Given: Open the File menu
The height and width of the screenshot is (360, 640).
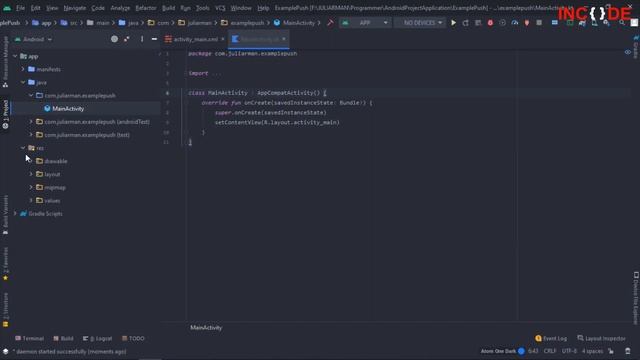Looking at the screenshot, I should 20,8.
